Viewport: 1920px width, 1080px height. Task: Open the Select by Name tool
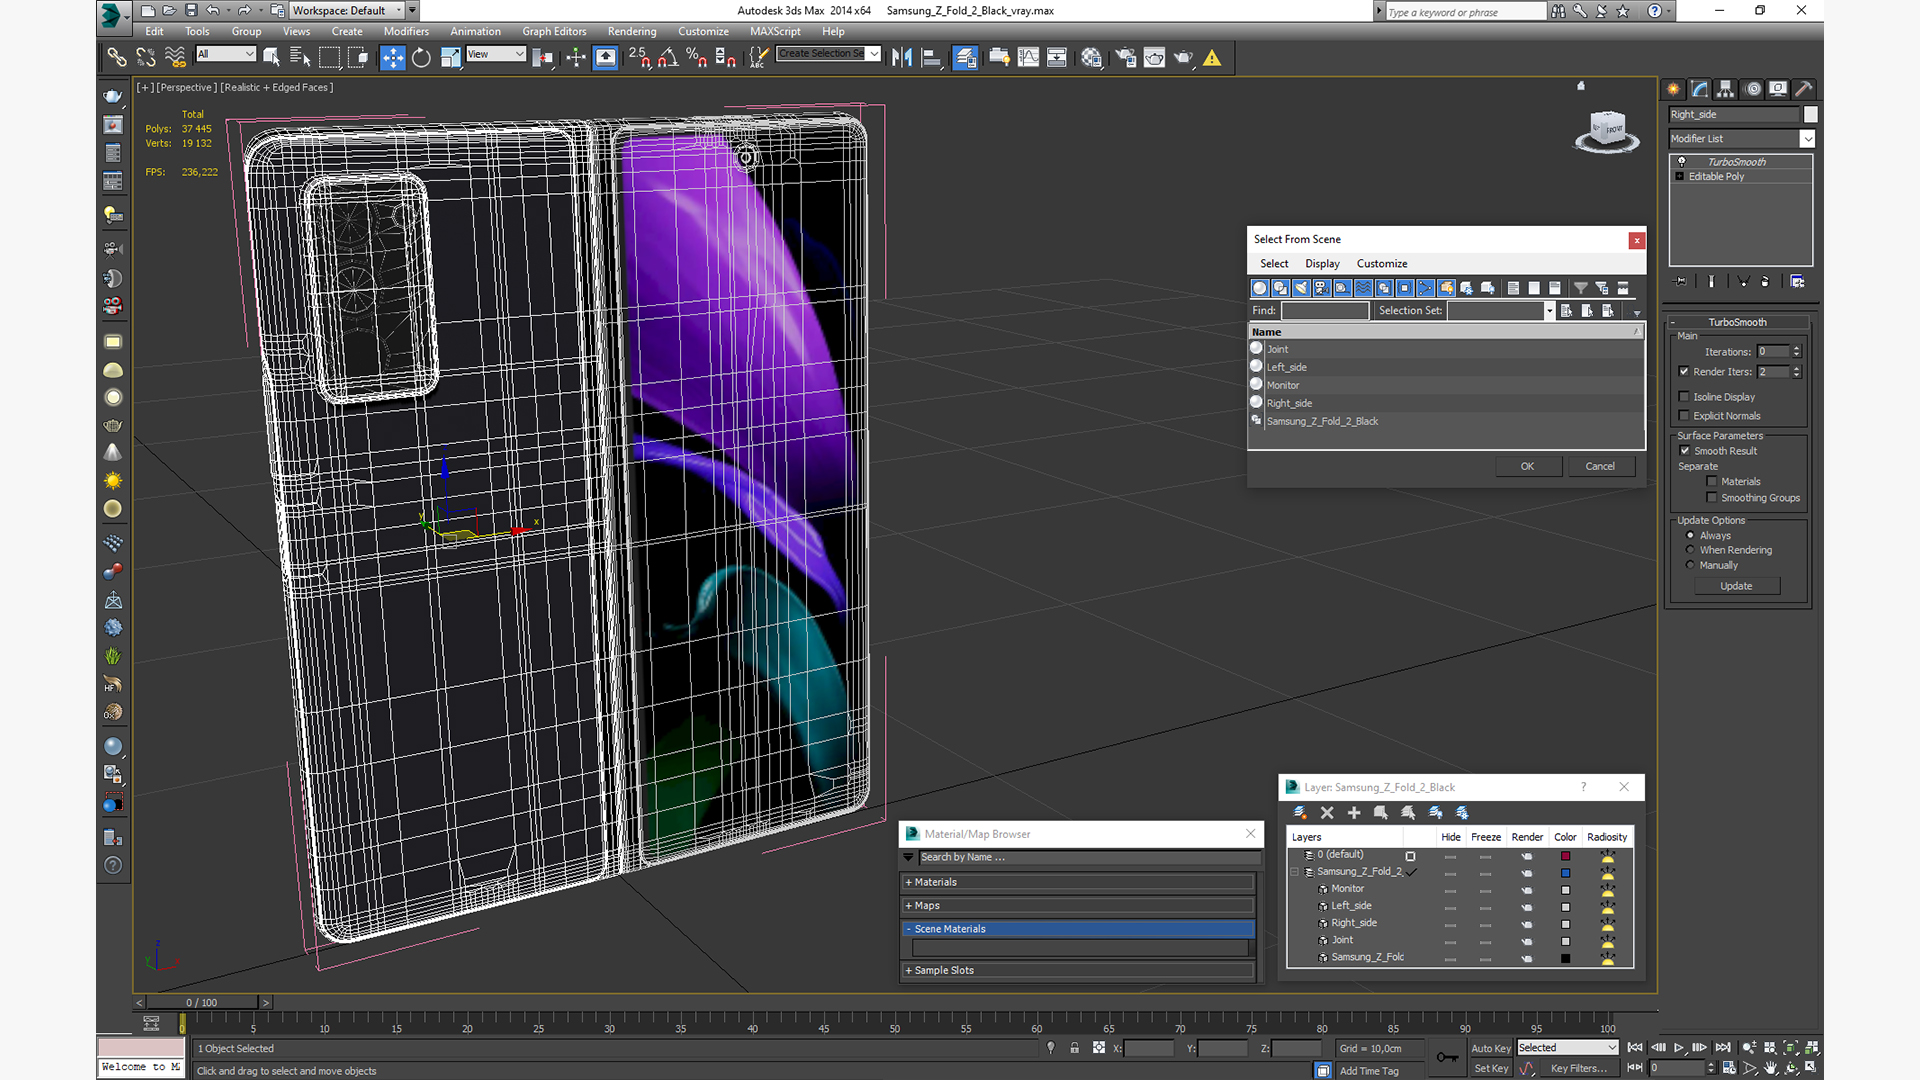coord(300,58)
